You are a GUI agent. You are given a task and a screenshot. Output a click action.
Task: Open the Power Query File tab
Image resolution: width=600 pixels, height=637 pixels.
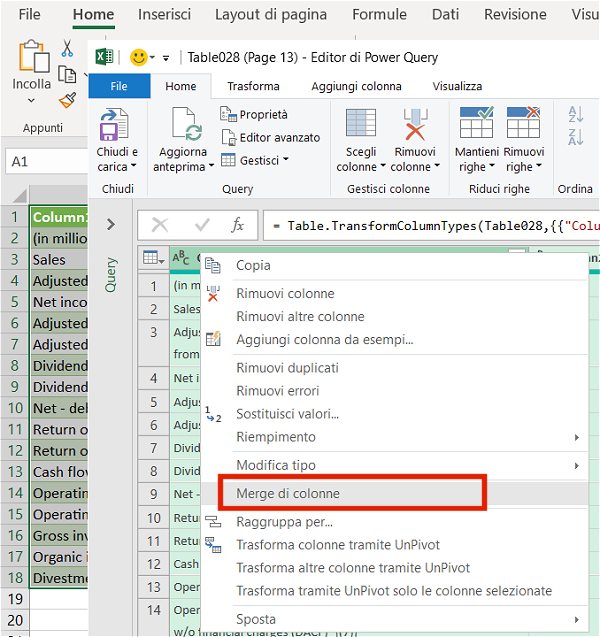(x=119, y=86)
